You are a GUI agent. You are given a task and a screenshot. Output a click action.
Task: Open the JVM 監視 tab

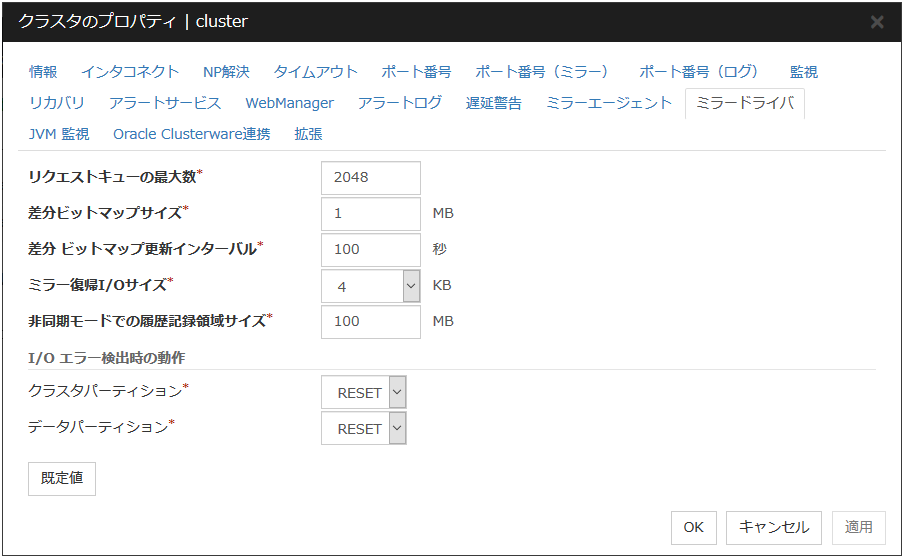(x=59, y=134)
